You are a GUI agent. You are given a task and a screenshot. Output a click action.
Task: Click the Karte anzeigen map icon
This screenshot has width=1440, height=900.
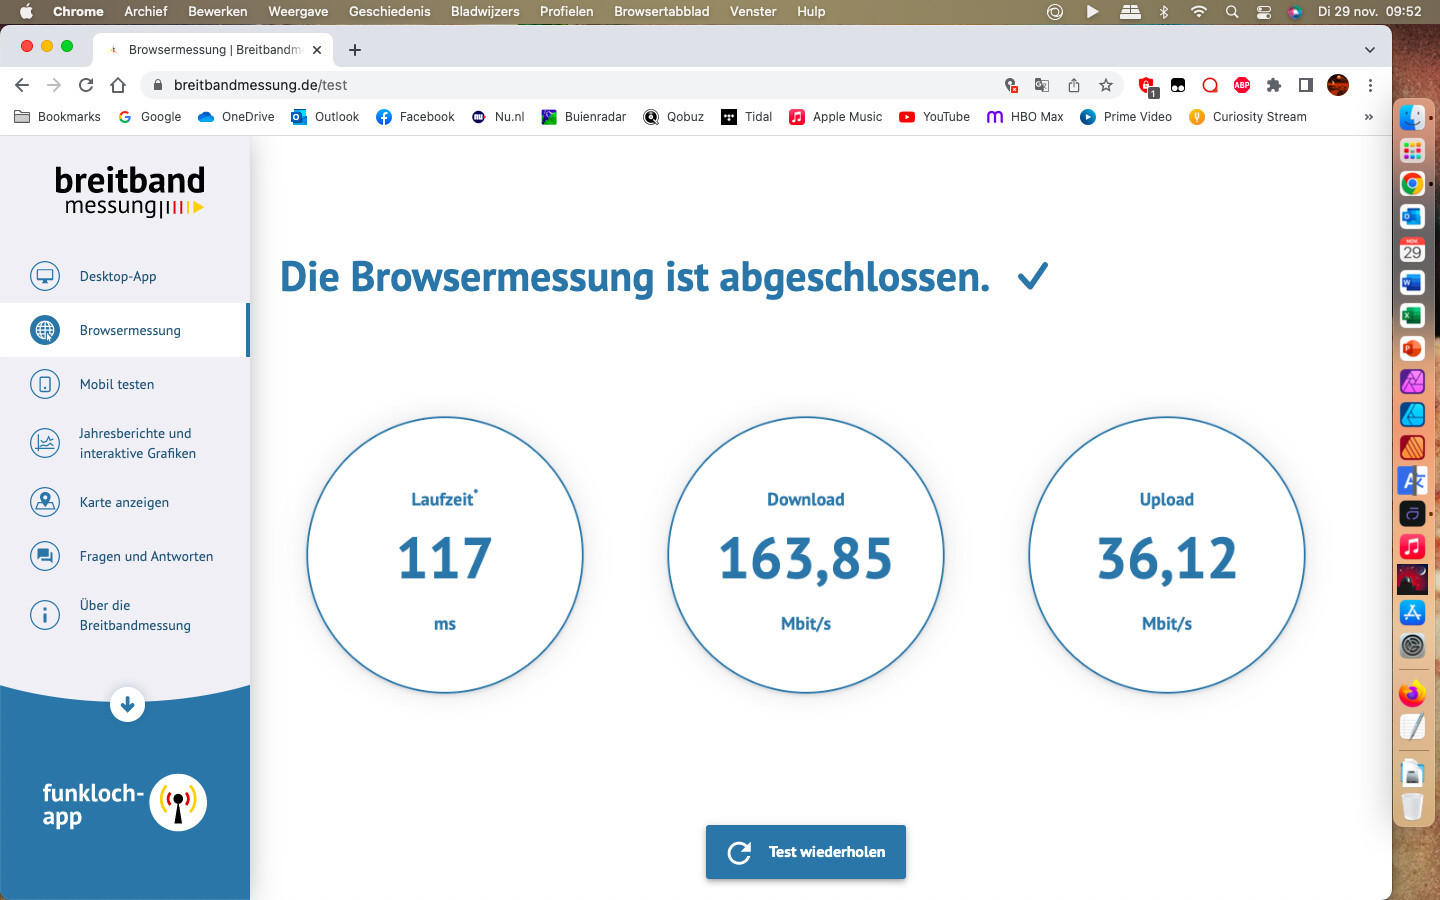45,502
